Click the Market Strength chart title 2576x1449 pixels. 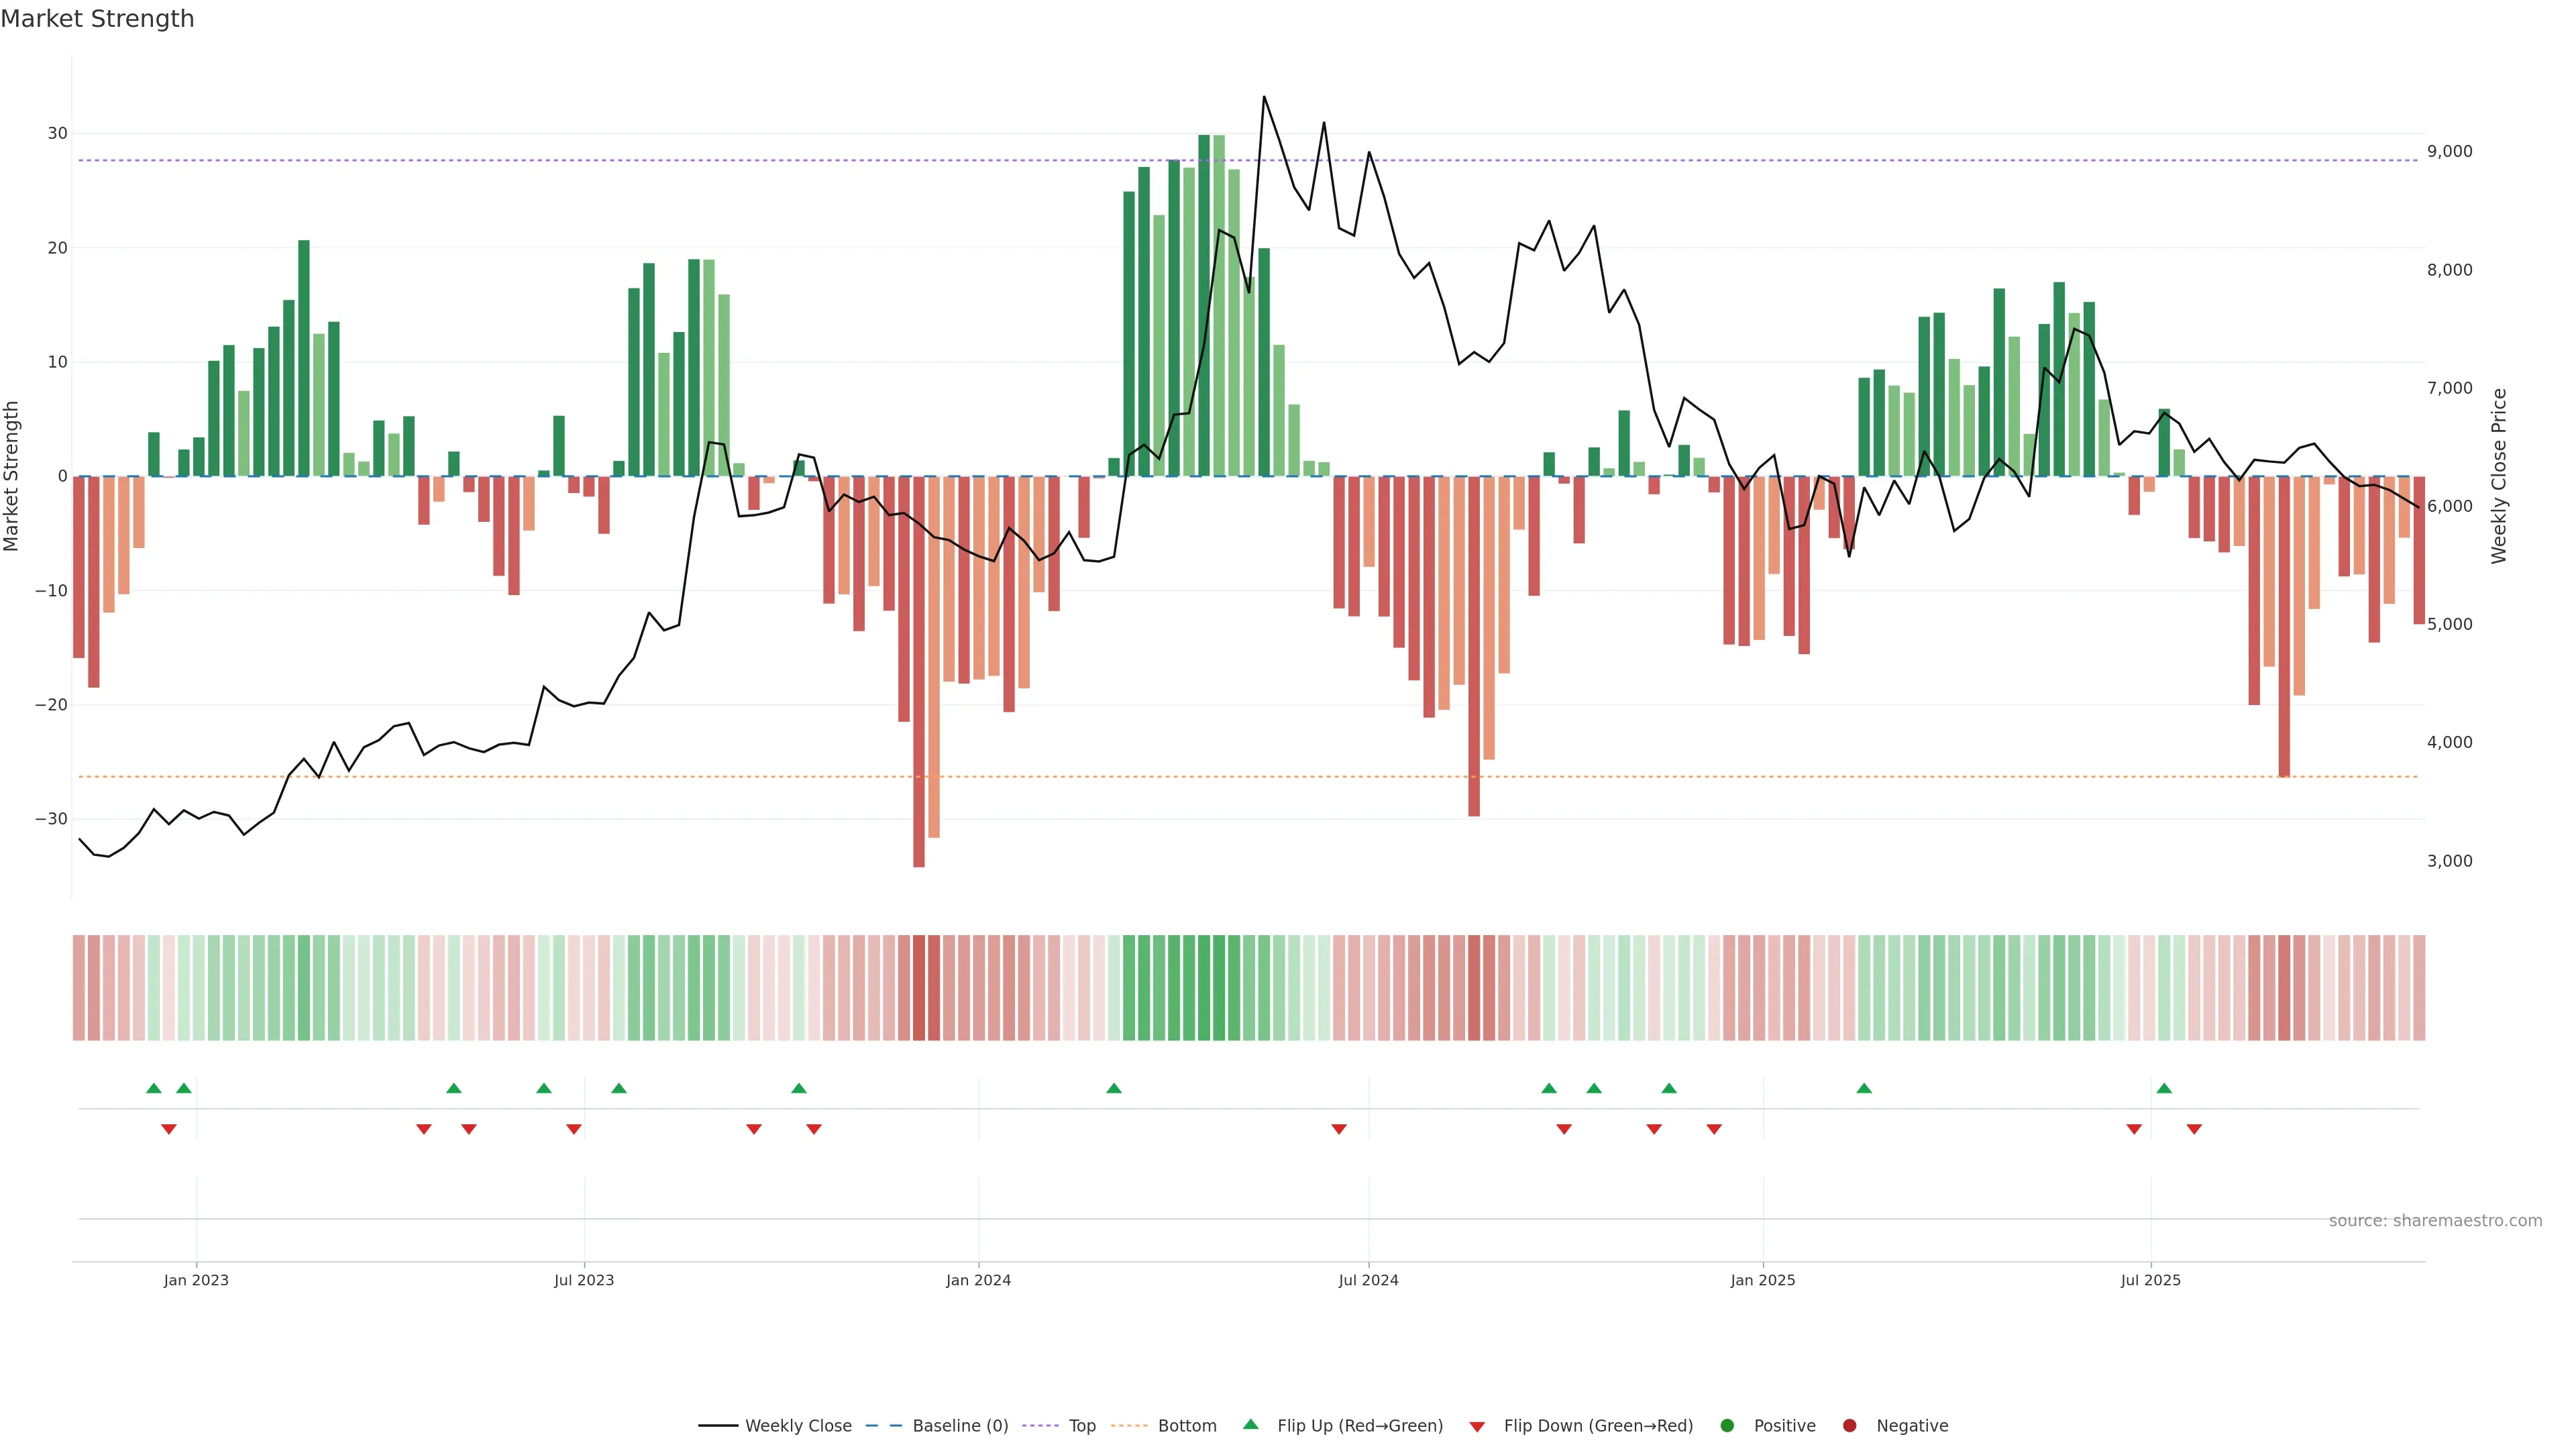(97, 19)
